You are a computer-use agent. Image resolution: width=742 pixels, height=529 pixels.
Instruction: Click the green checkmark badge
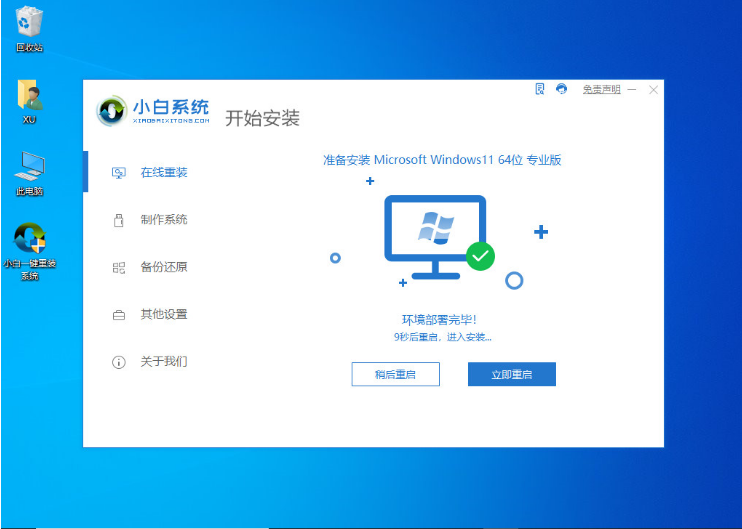480,256
